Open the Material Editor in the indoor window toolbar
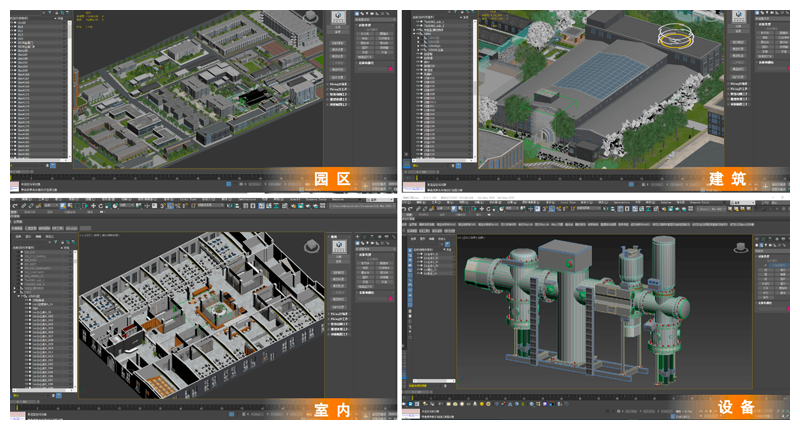The height and width of the screenshot is (430, 800). [x=285, y=206]
